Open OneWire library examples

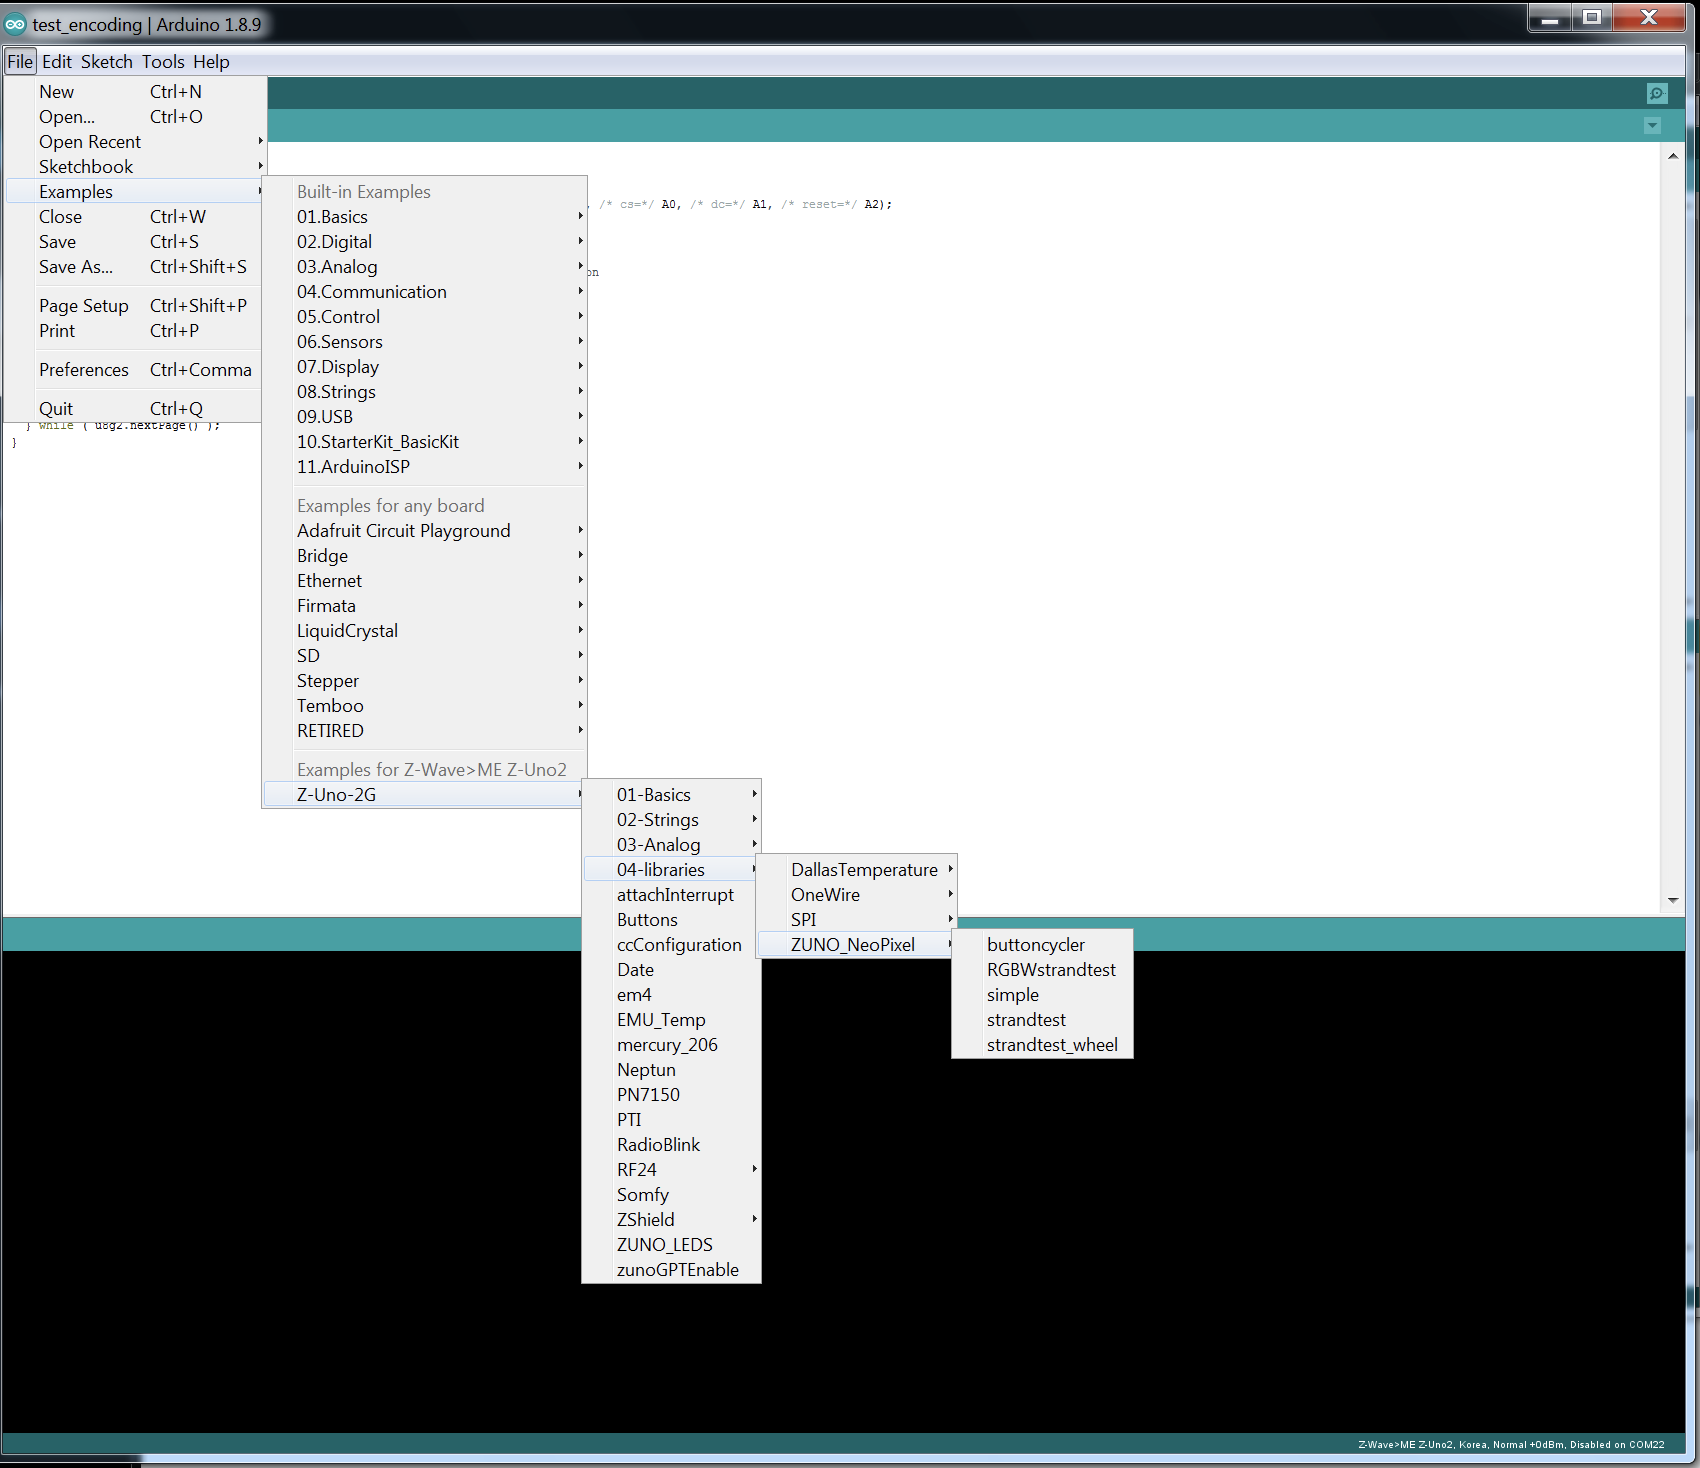(856, 894)
